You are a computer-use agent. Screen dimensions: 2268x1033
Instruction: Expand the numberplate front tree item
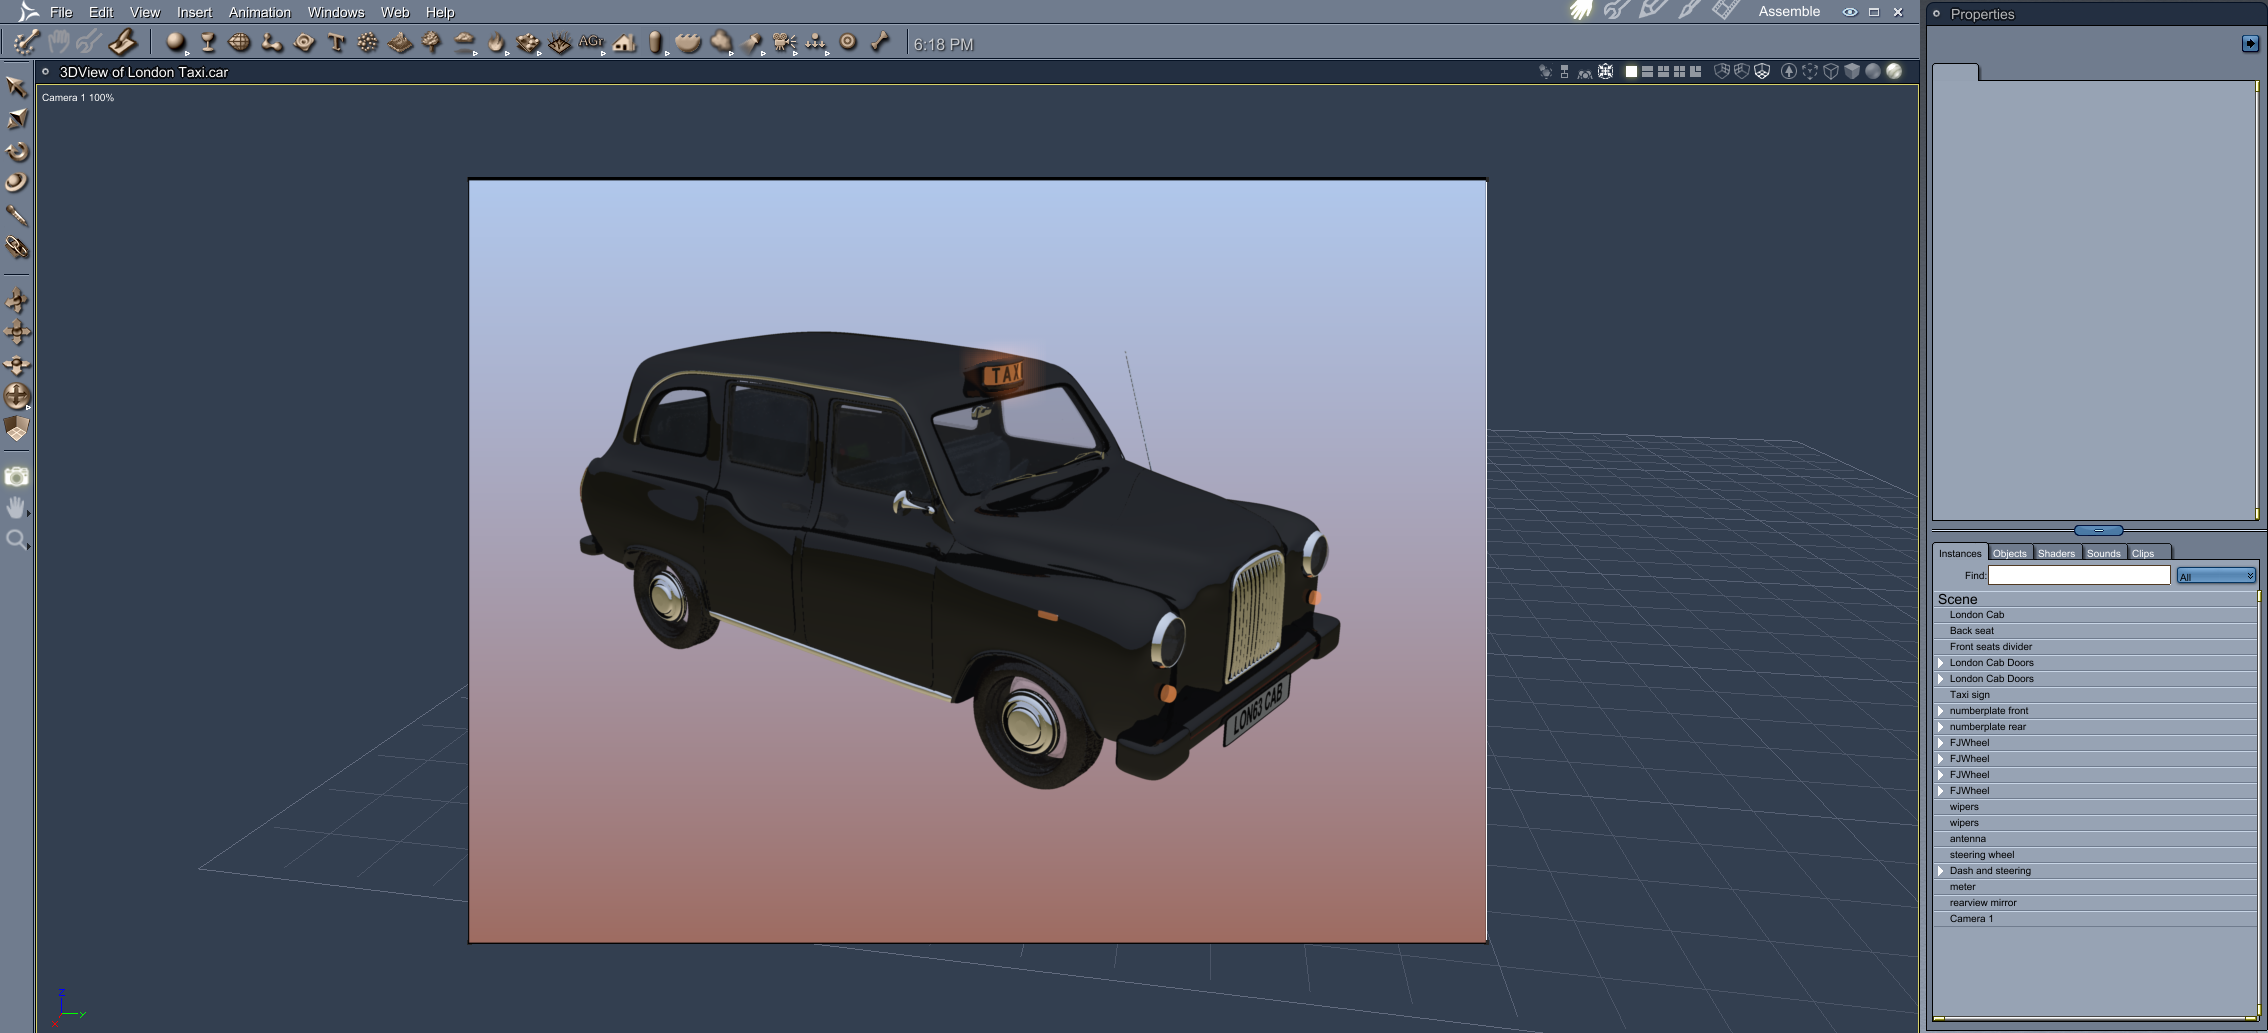pos(1941,711)
